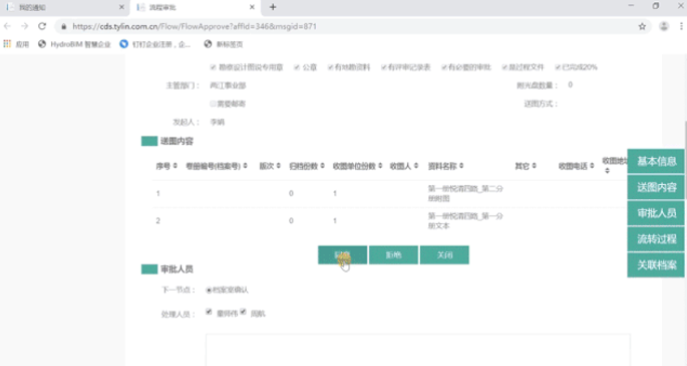Jump to 关联档案 in side navigation
This screenshot has width=687, height=366.
coord(656,265)
